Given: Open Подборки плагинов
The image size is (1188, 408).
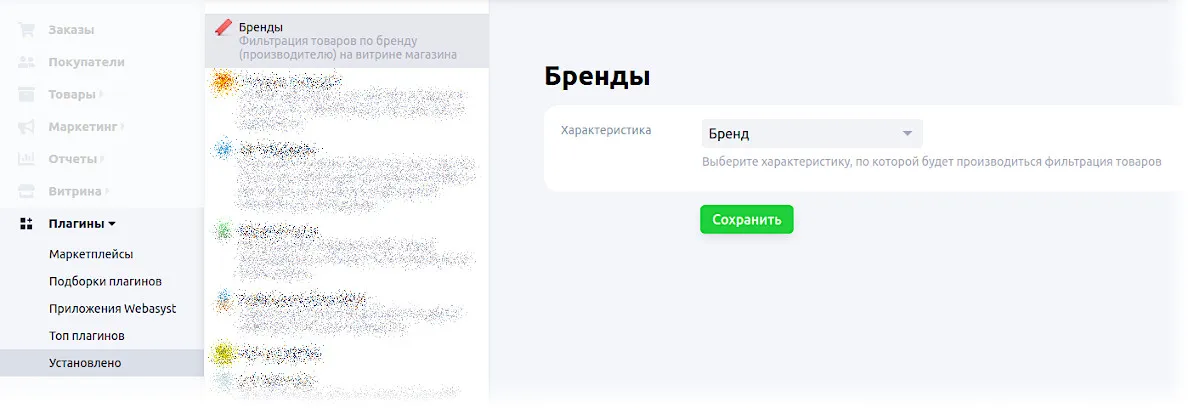Looking at the screenshot, I should tap(105, 282).
